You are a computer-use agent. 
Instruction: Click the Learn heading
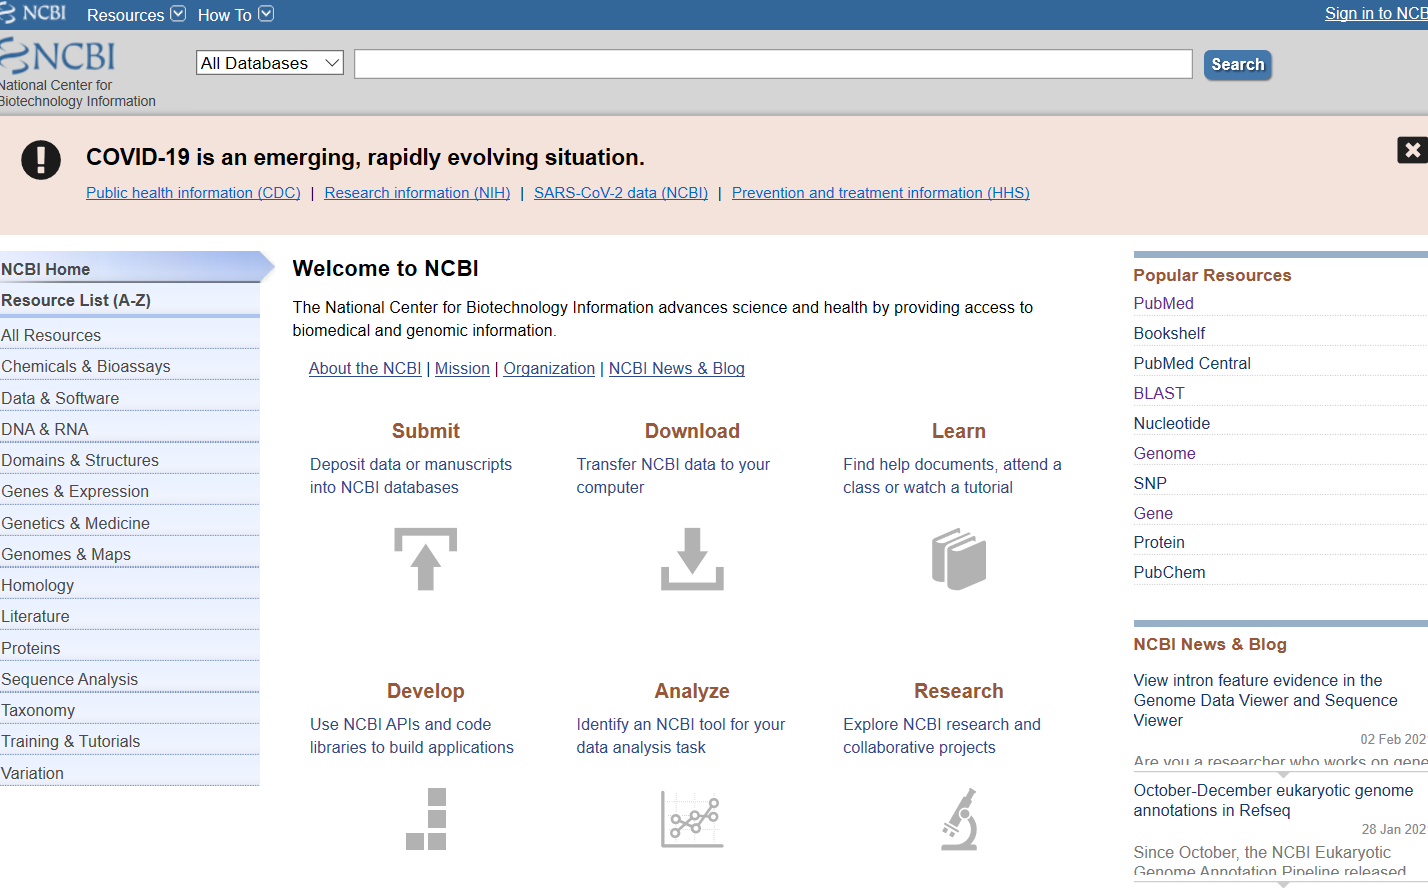tap(959, 431)
